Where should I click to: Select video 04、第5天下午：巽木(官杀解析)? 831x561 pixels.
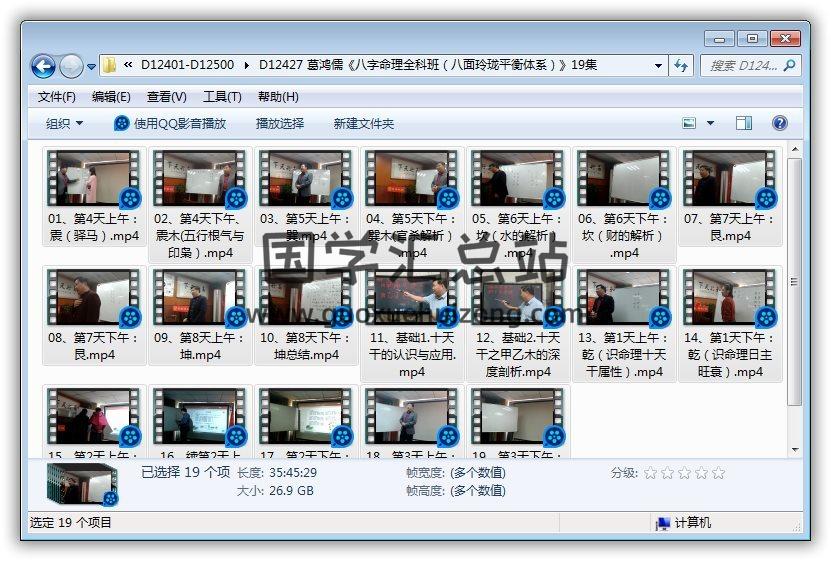[x=412, y=205]
